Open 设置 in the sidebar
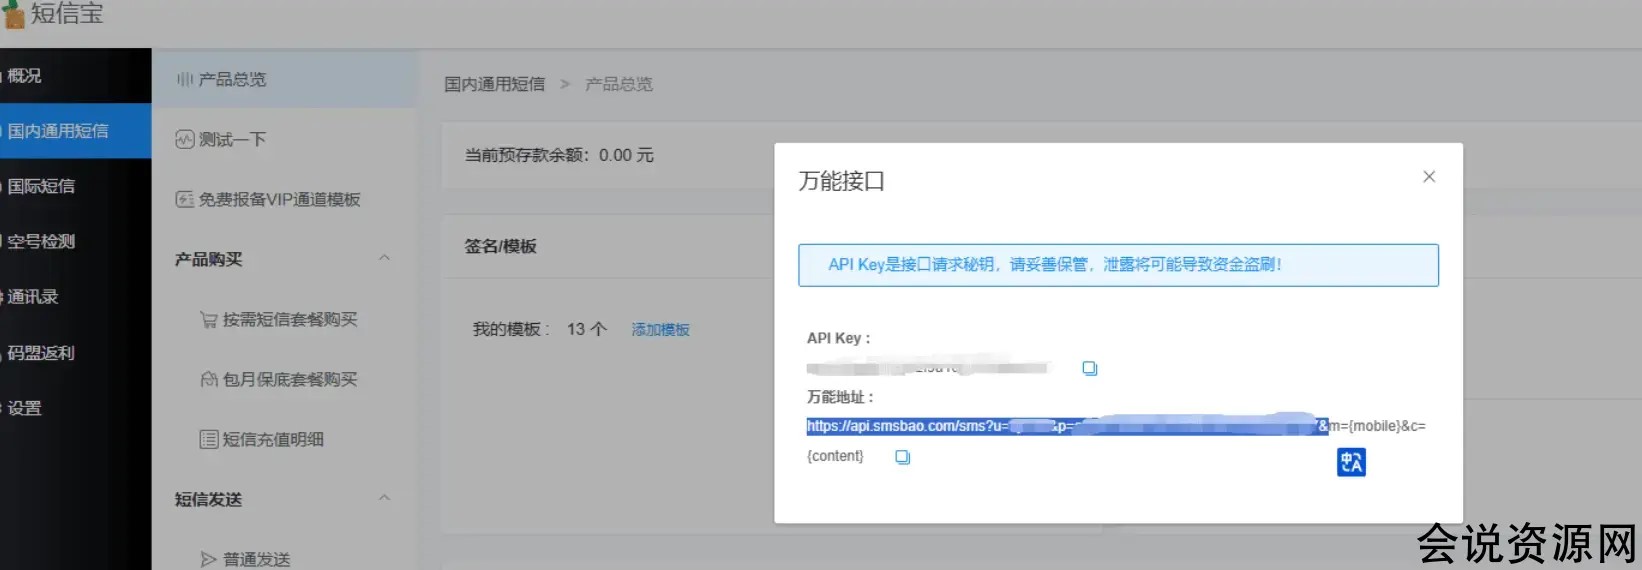This screenshot has width=1642, height=570. click(x=75, y=408)
